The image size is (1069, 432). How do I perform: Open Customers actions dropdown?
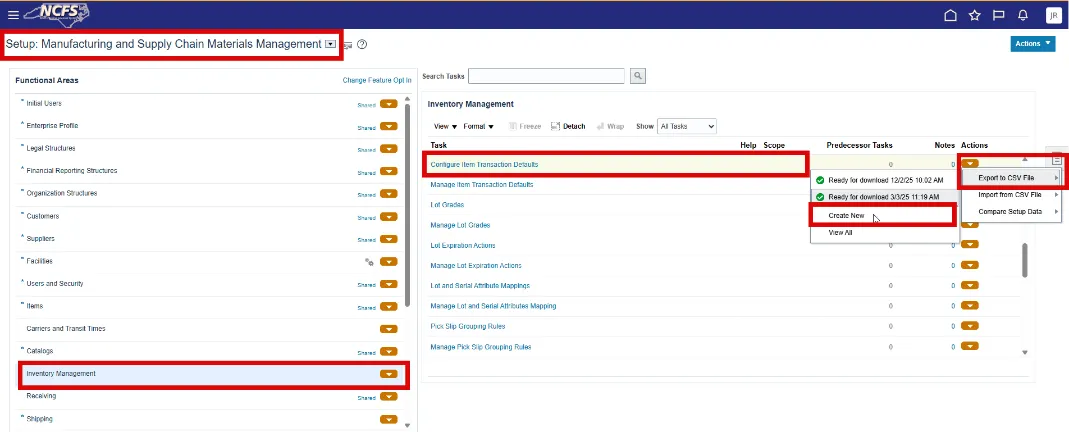point(389,217)
